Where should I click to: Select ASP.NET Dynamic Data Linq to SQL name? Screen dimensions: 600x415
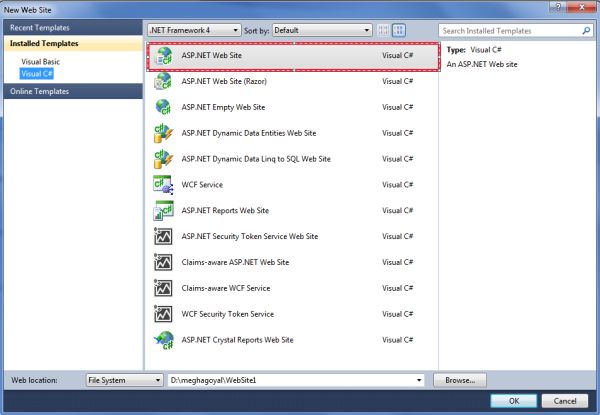point(256,159)
